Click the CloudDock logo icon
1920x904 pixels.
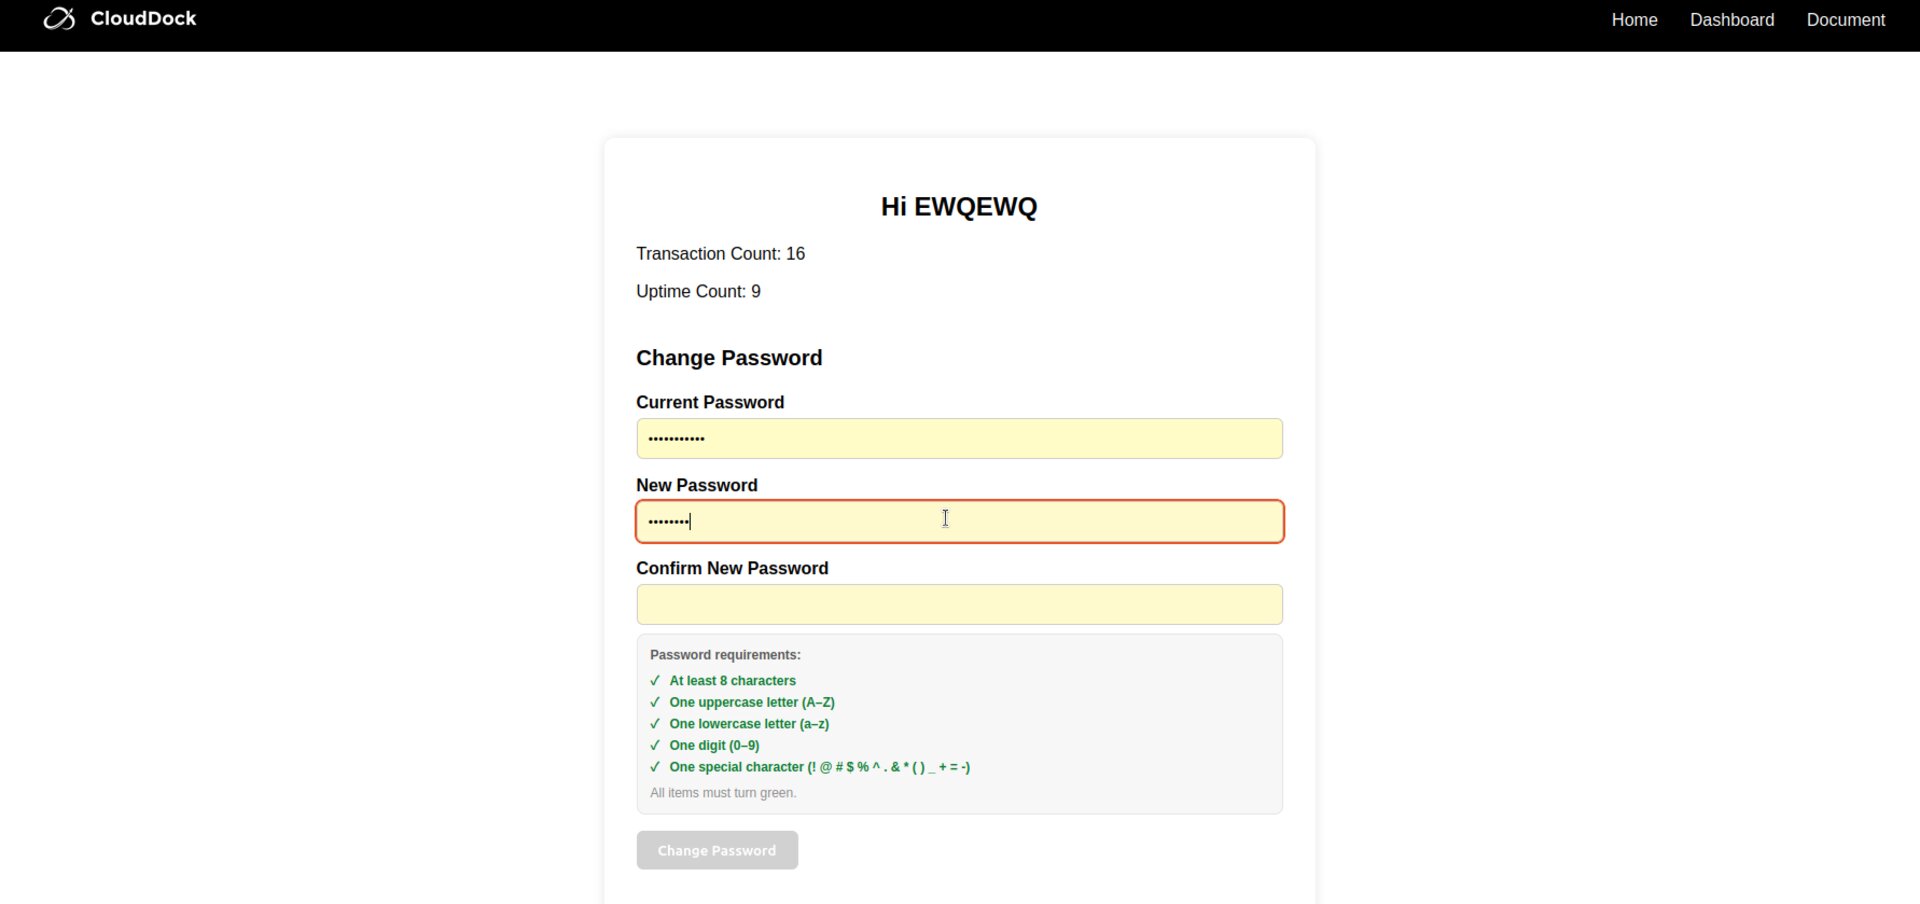click(x=59, y=19)
